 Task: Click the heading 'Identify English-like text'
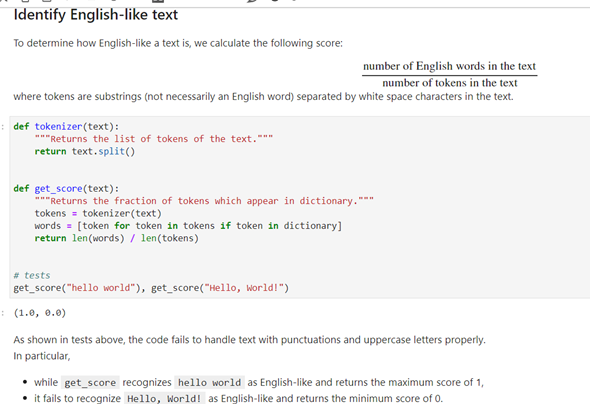pos(96,15)
